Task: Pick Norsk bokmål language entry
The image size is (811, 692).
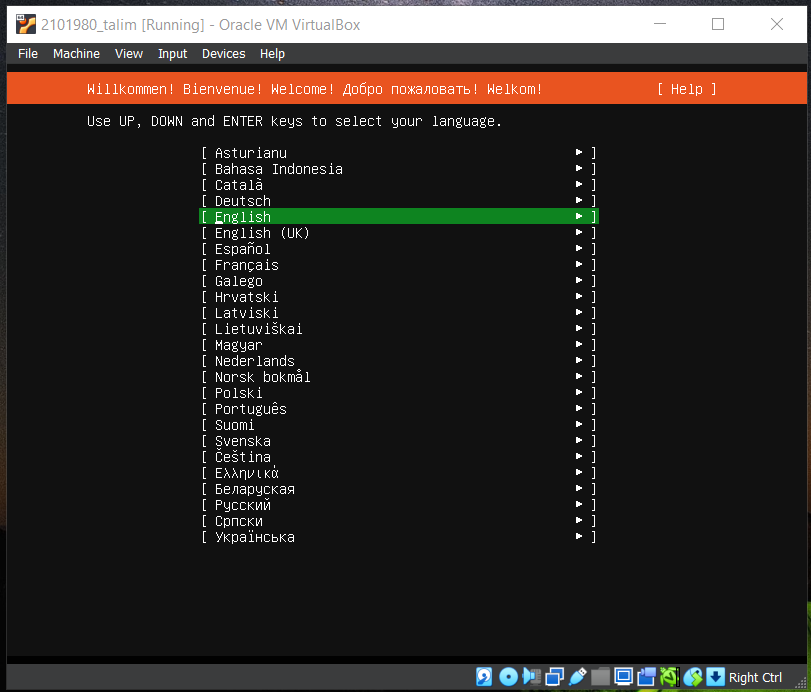Action: click(x=399, y=377)
